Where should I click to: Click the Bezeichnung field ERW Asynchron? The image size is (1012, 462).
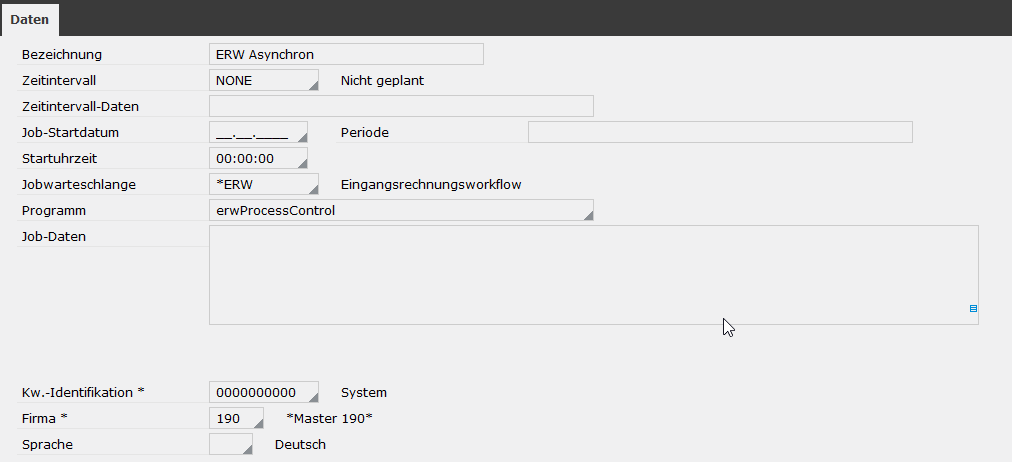point(346,54)
